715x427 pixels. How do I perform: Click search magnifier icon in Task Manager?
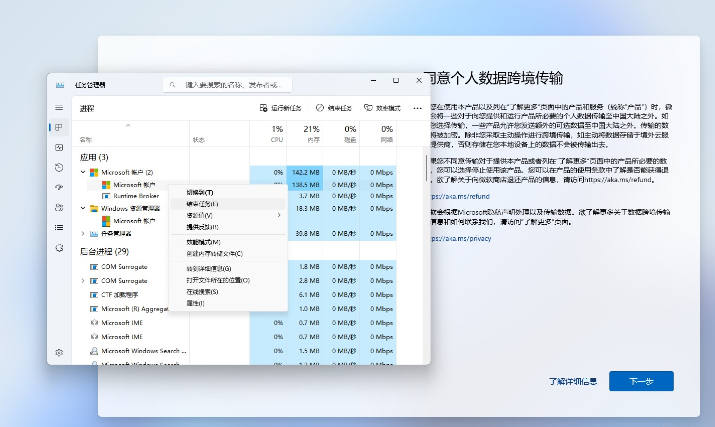click(172, 85)
